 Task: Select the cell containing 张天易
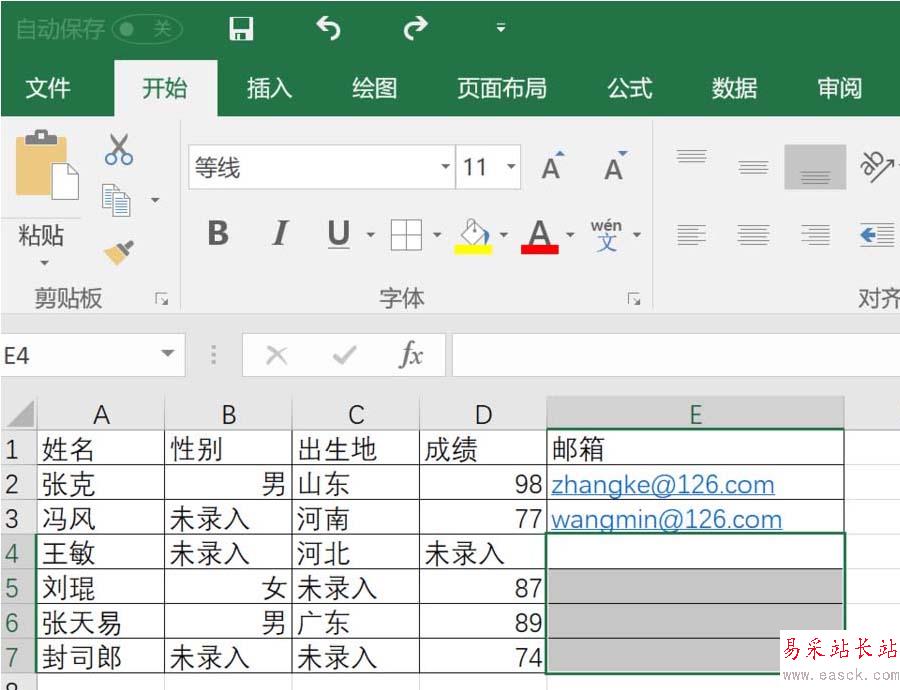101,622
